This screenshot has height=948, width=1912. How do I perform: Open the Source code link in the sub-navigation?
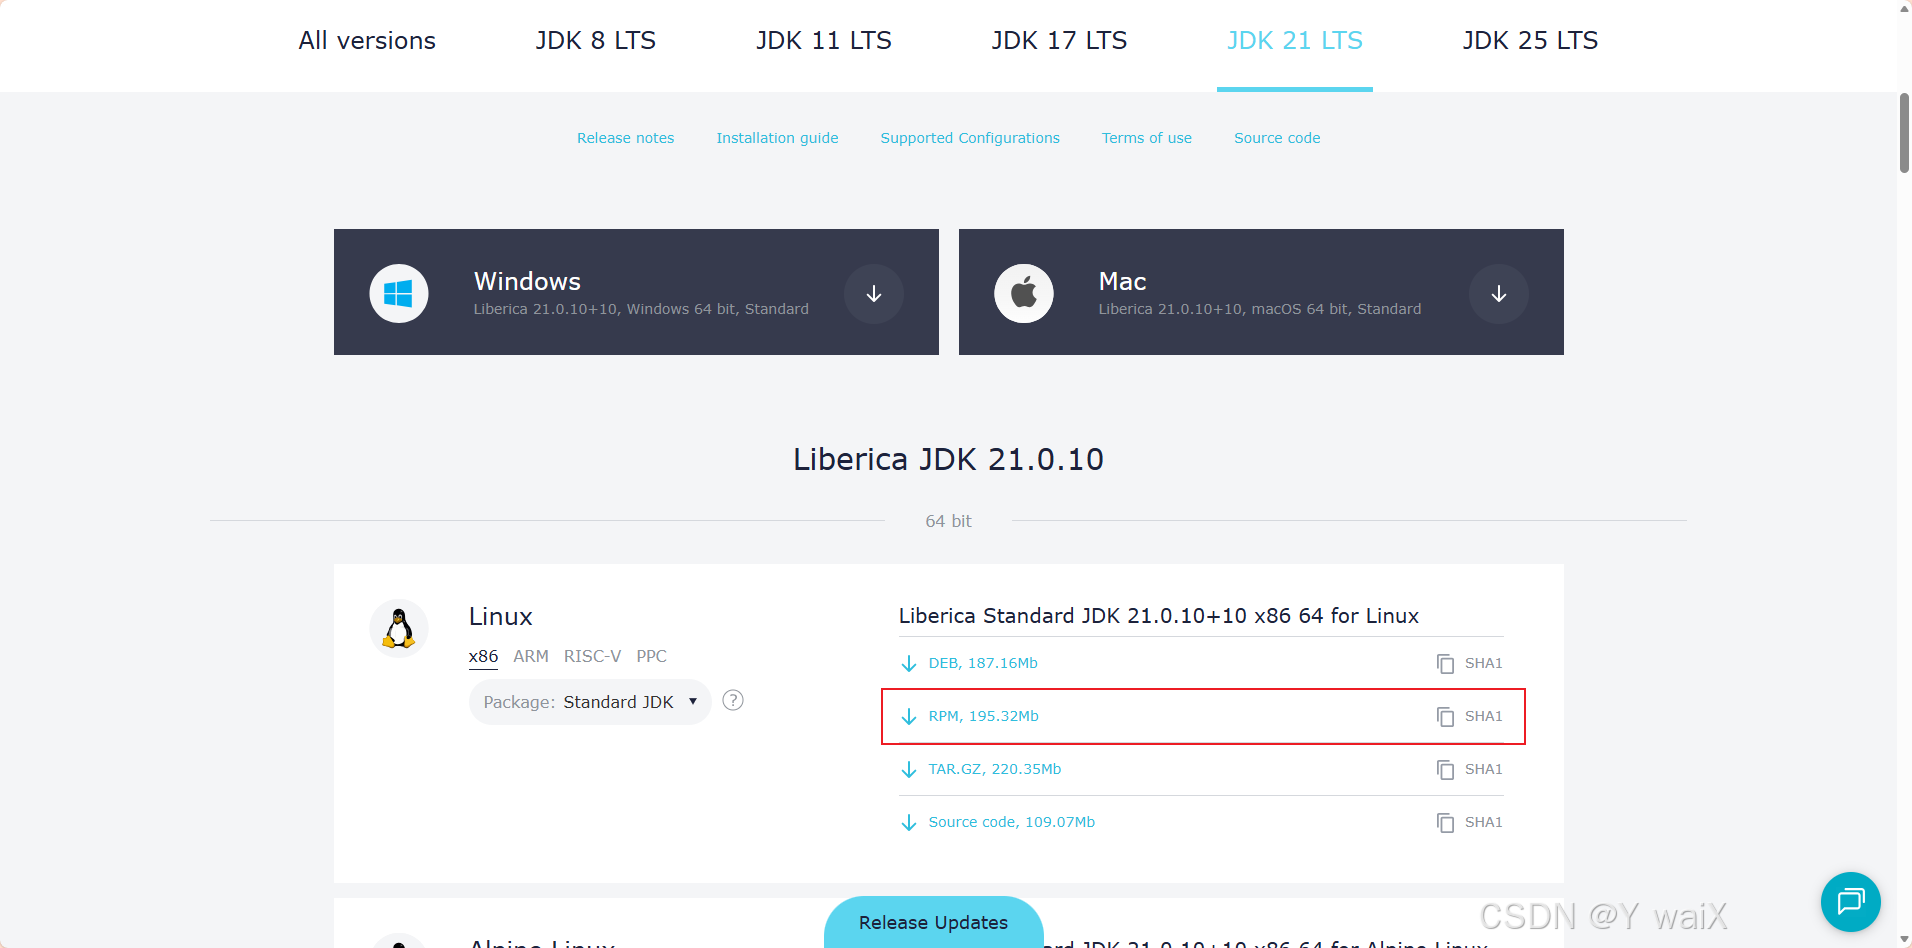(1277, 138)
